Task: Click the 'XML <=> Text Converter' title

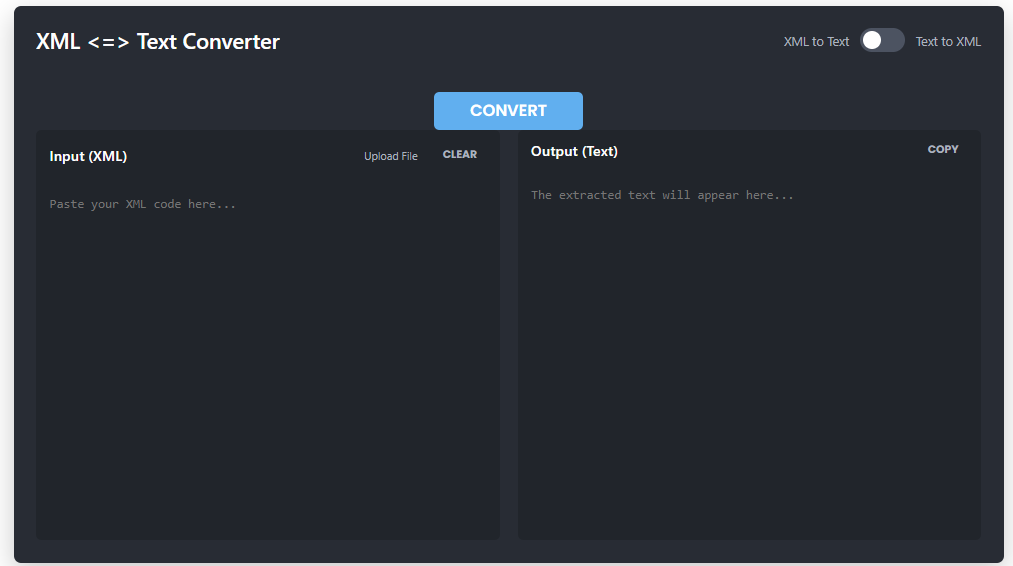Action: [x=158, y=41]
